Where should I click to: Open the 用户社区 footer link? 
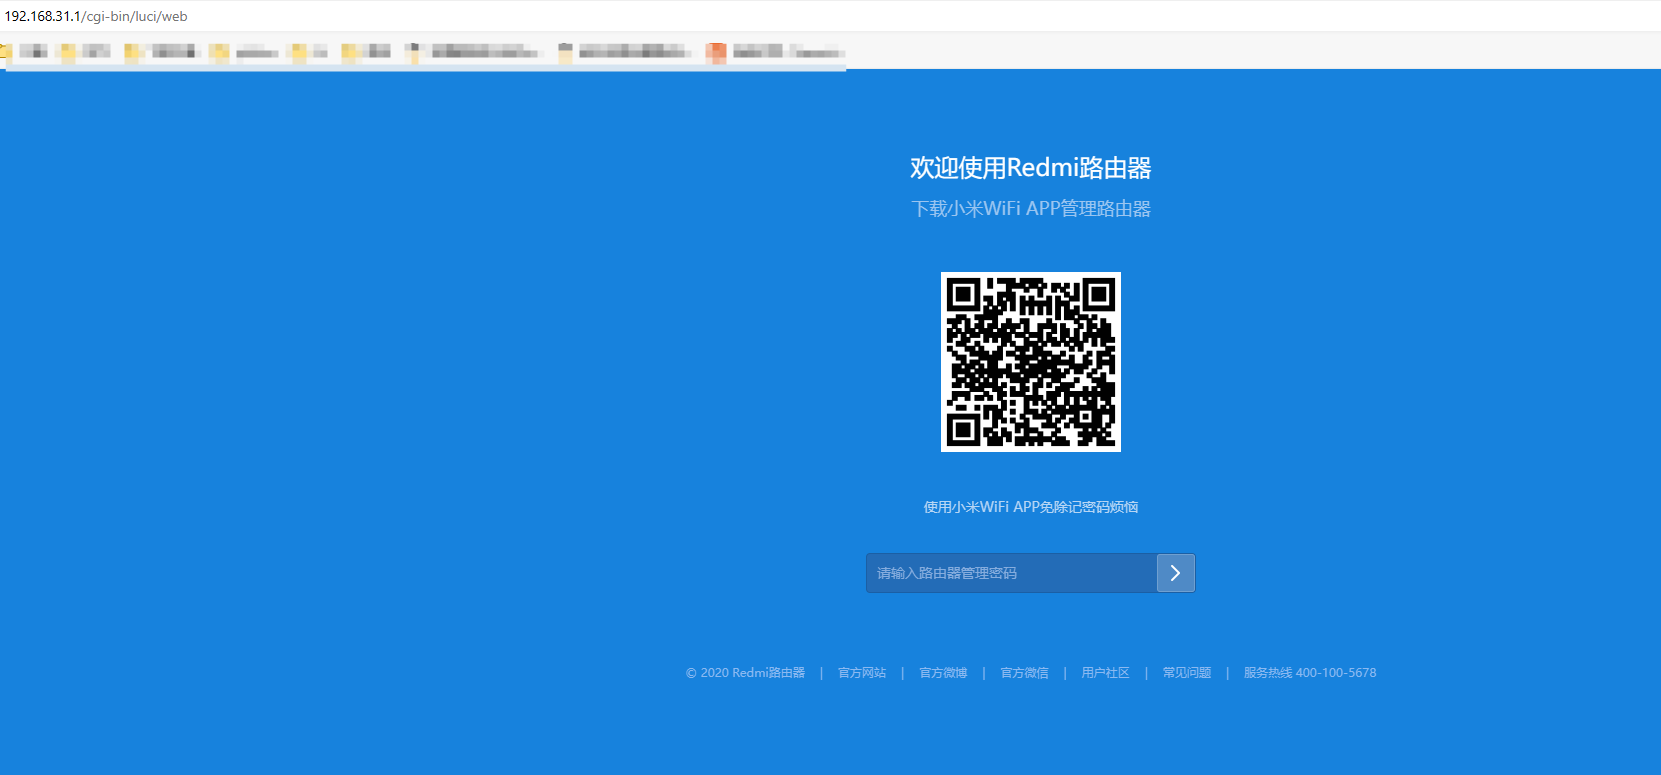[1105, 673]
